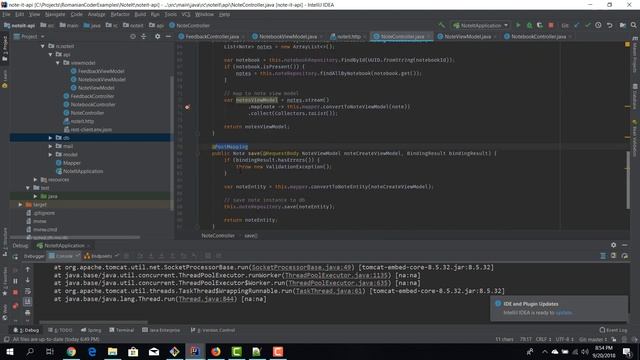Click the Git revert arrow icon
Image resolution: width=640 pixels, height=360 pixels.
[609, 25]
